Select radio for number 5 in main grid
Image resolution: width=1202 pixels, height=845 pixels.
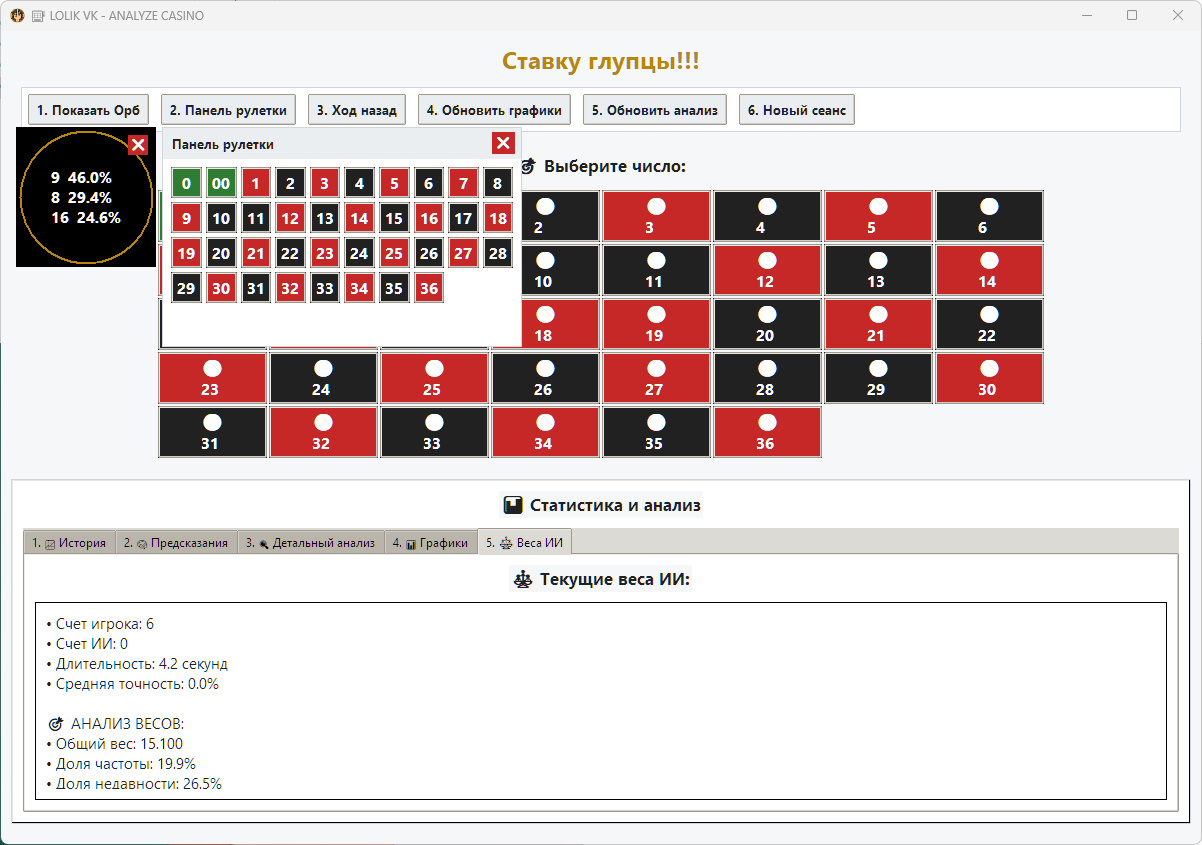pyautogui.click(x=878, y=206)
